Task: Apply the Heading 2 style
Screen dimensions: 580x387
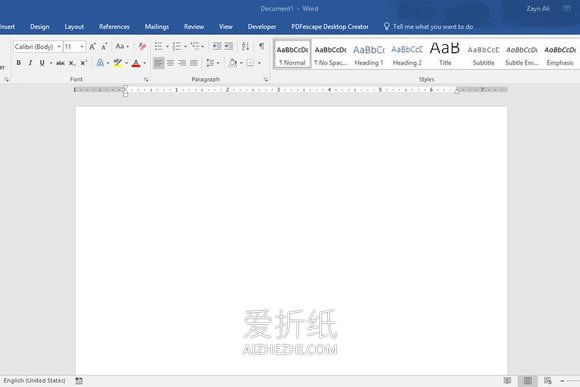Action: (x=407, y=54)
